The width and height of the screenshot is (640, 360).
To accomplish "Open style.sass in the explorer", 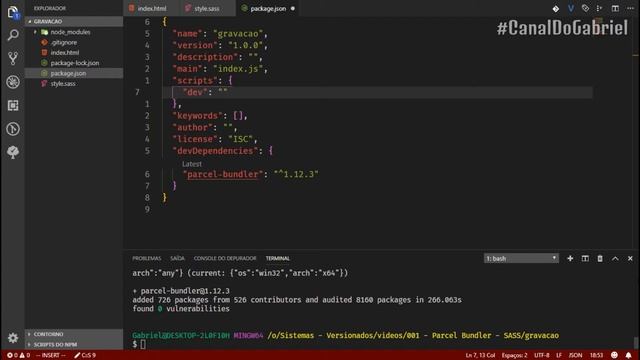I will click(73, 84).
